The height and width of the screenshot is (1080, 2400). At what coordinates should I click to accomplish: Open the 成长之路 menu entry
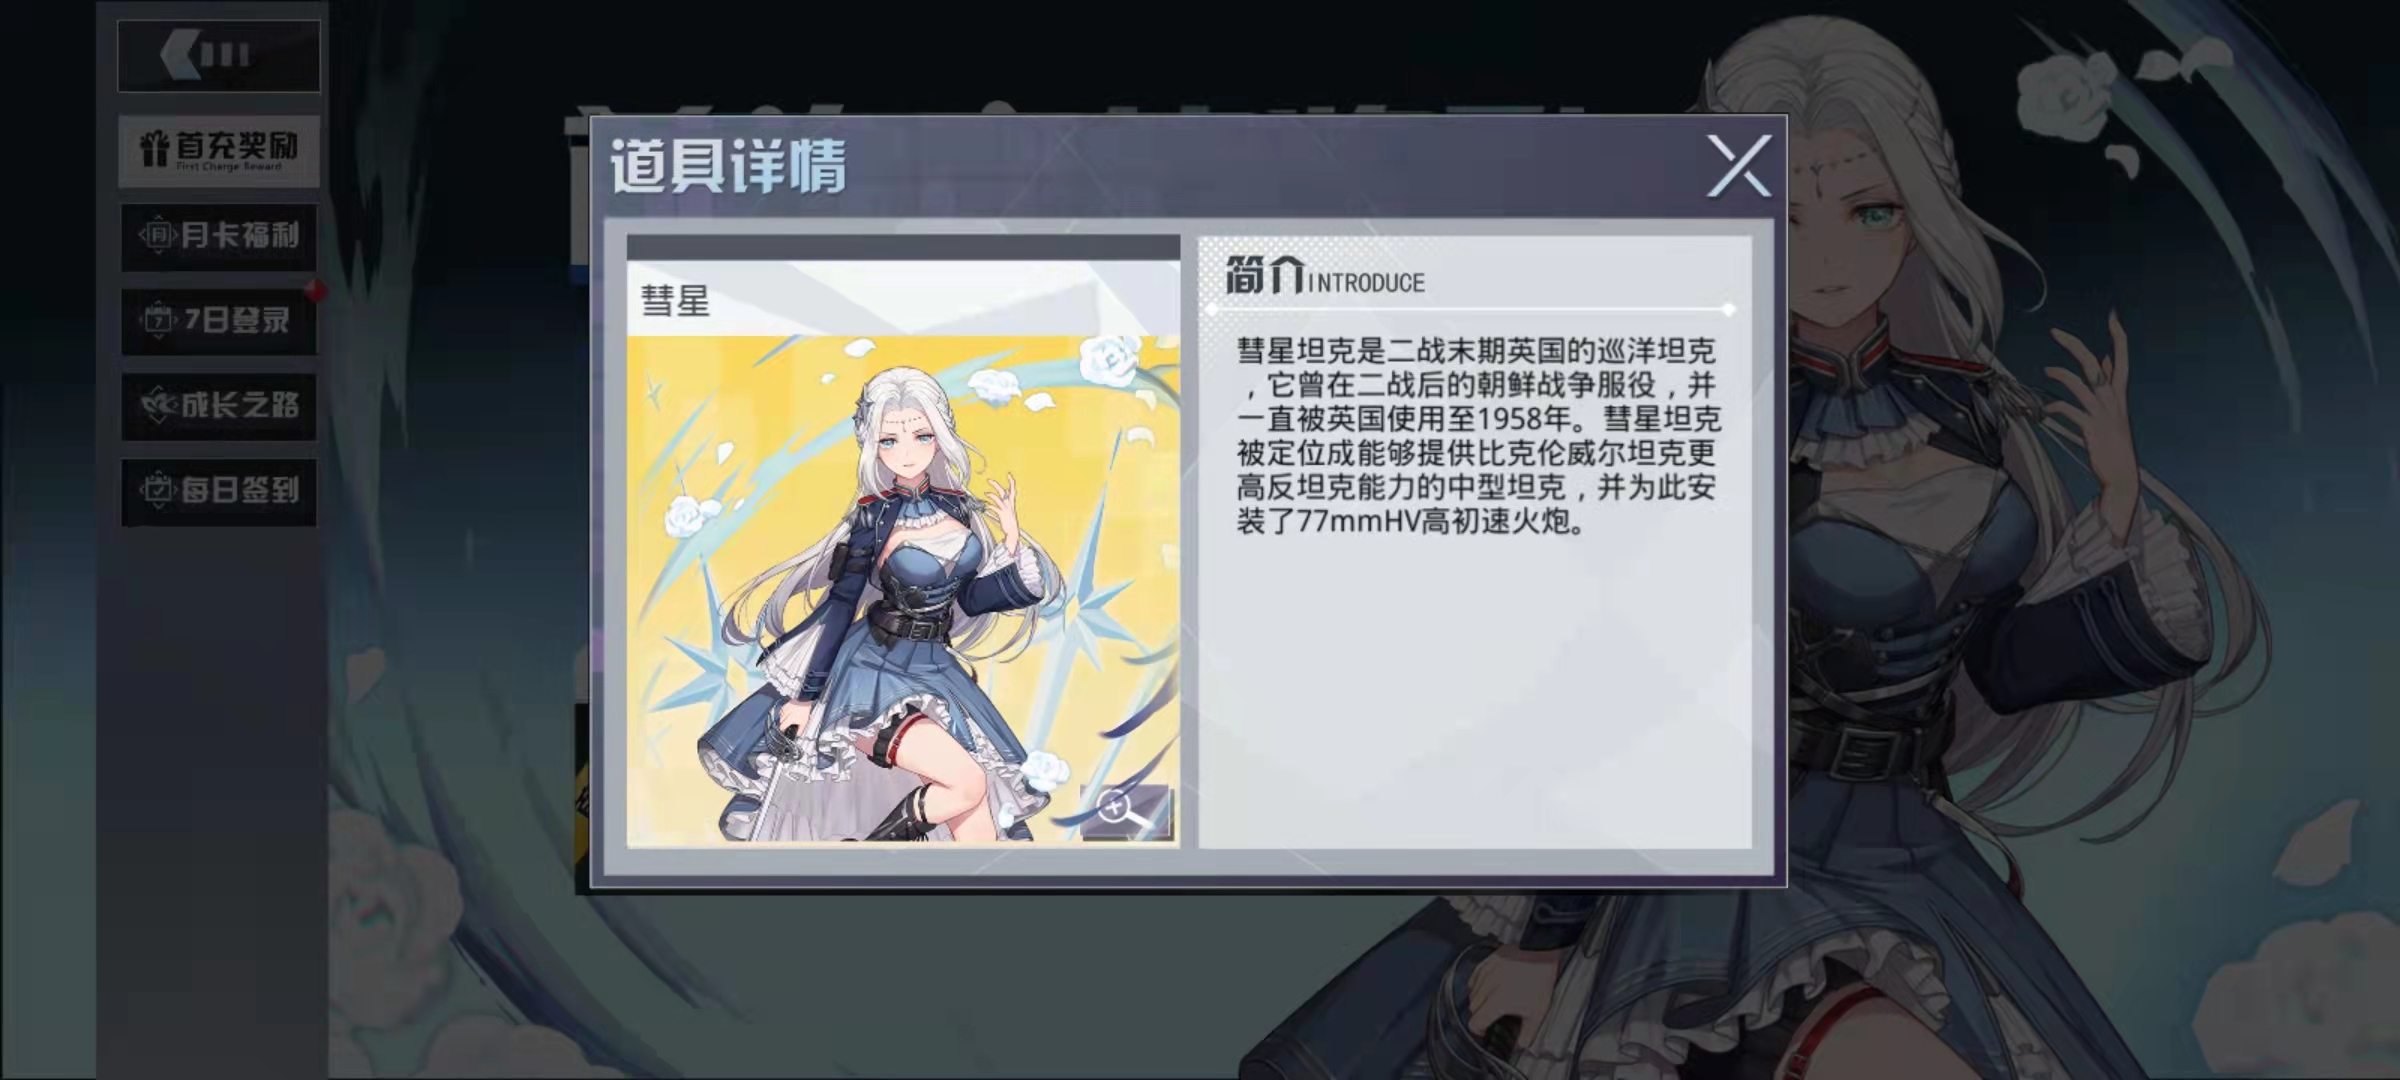(218, 406)
